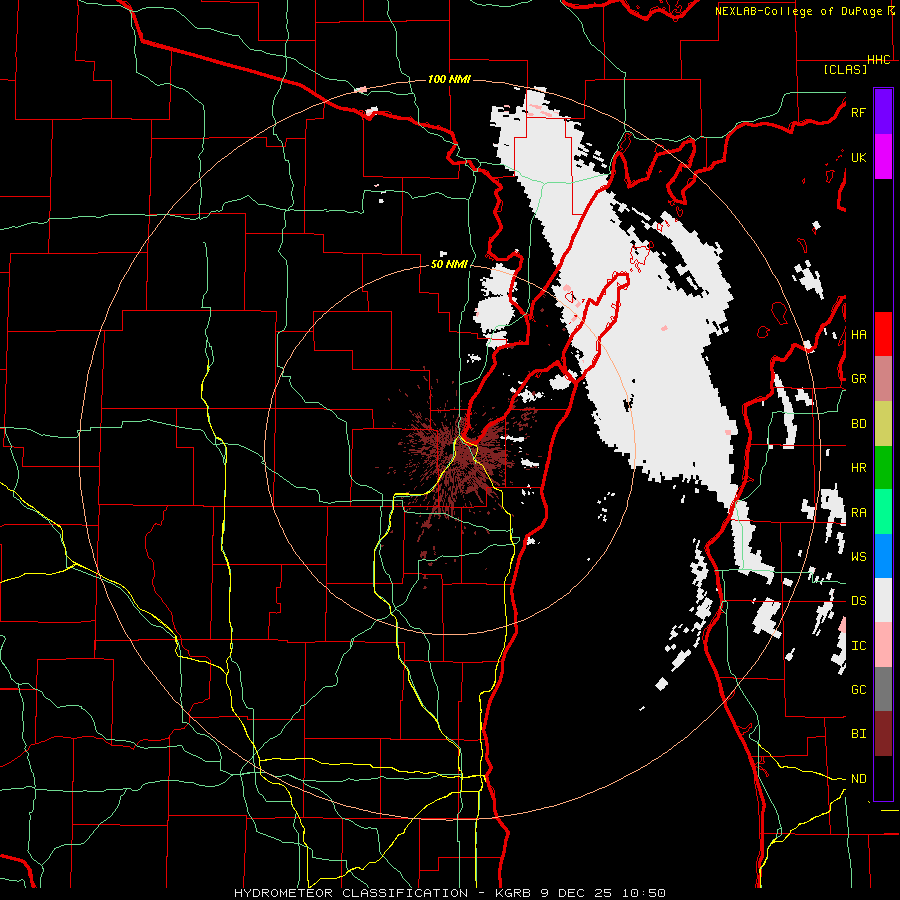The width and height of the screenshot is (900, 900).
Task: Click the HHC product label
Action: tap(879, 60)
